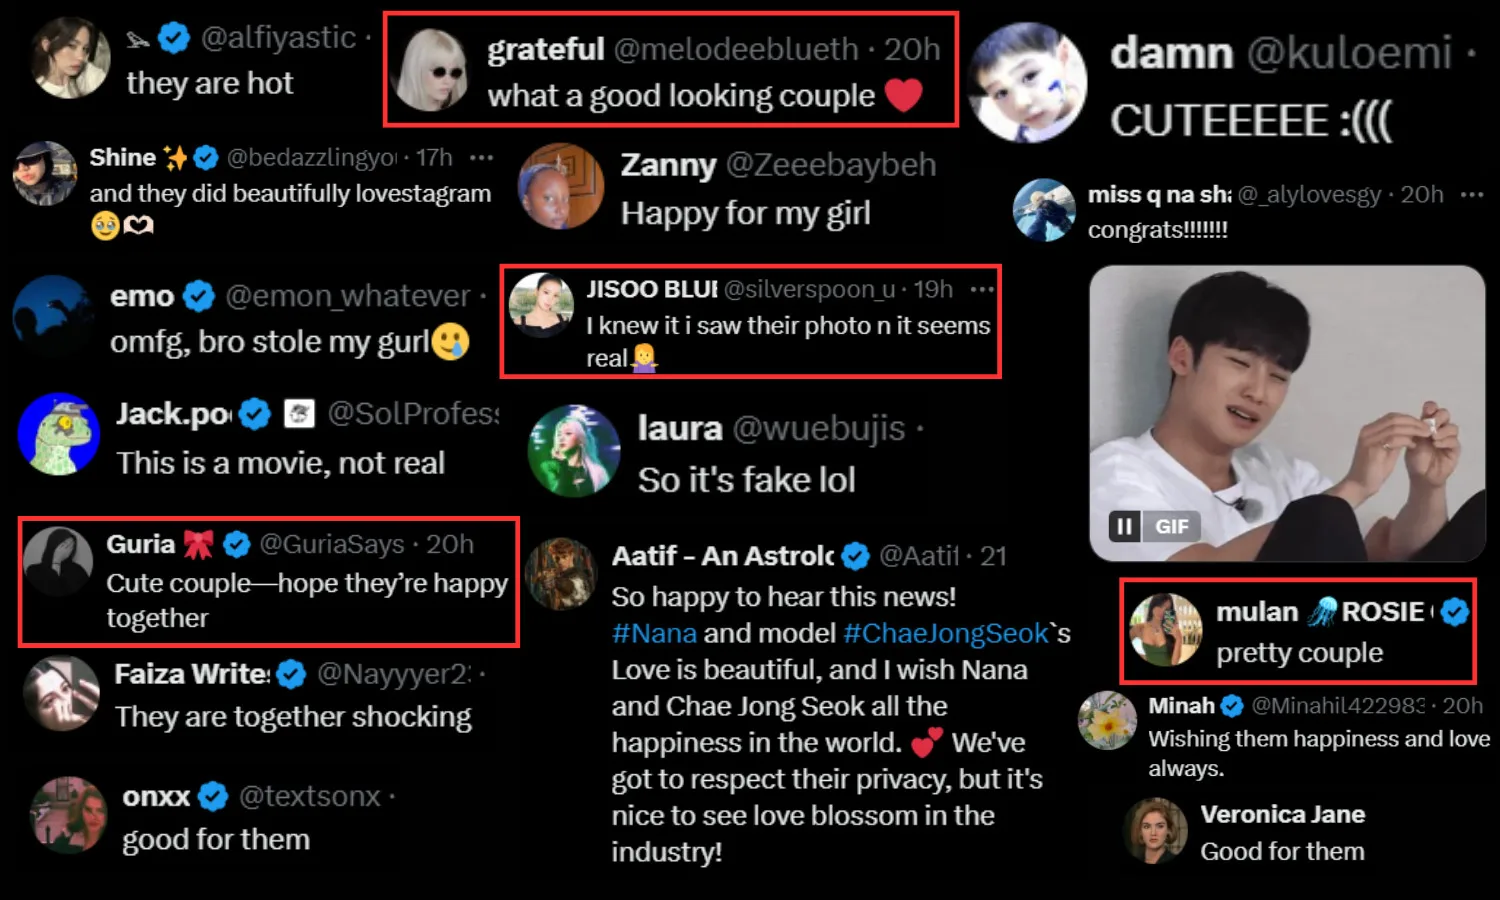Click the verified badge before @alfiyastic
This screenshot has width=1500, height=900.
tap(174, 38)
